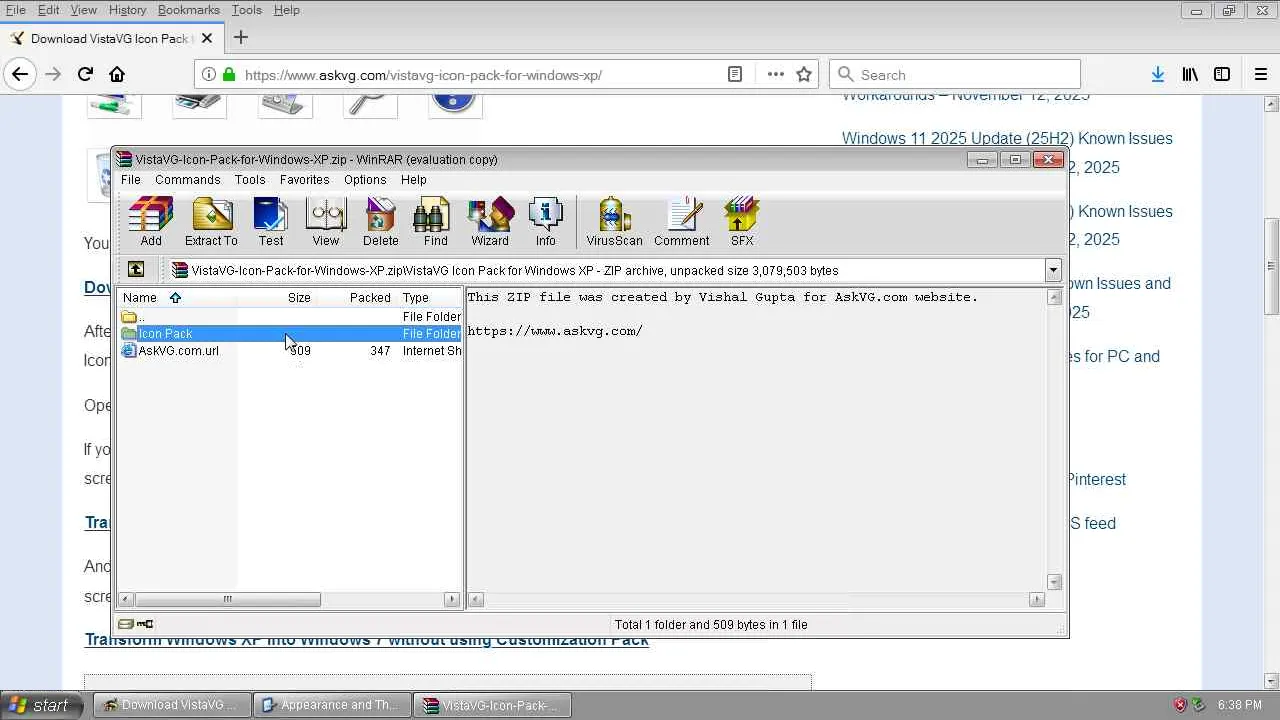Launch the WinRAR Wizard

click(x=490, y=221)
